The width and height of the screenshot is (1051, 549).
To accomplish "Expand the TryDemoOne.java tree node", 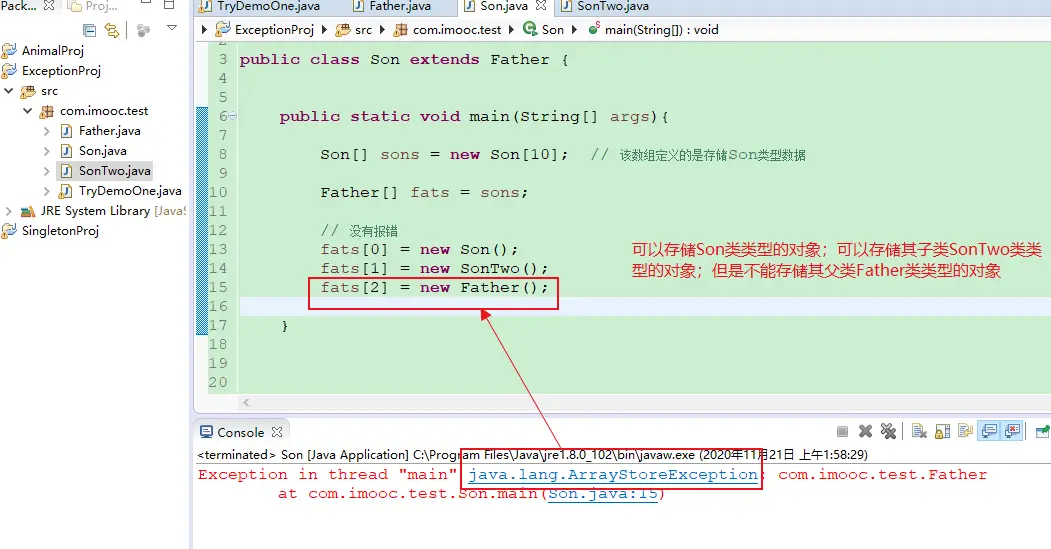I will pyautogui.click(x=46, y=192).
